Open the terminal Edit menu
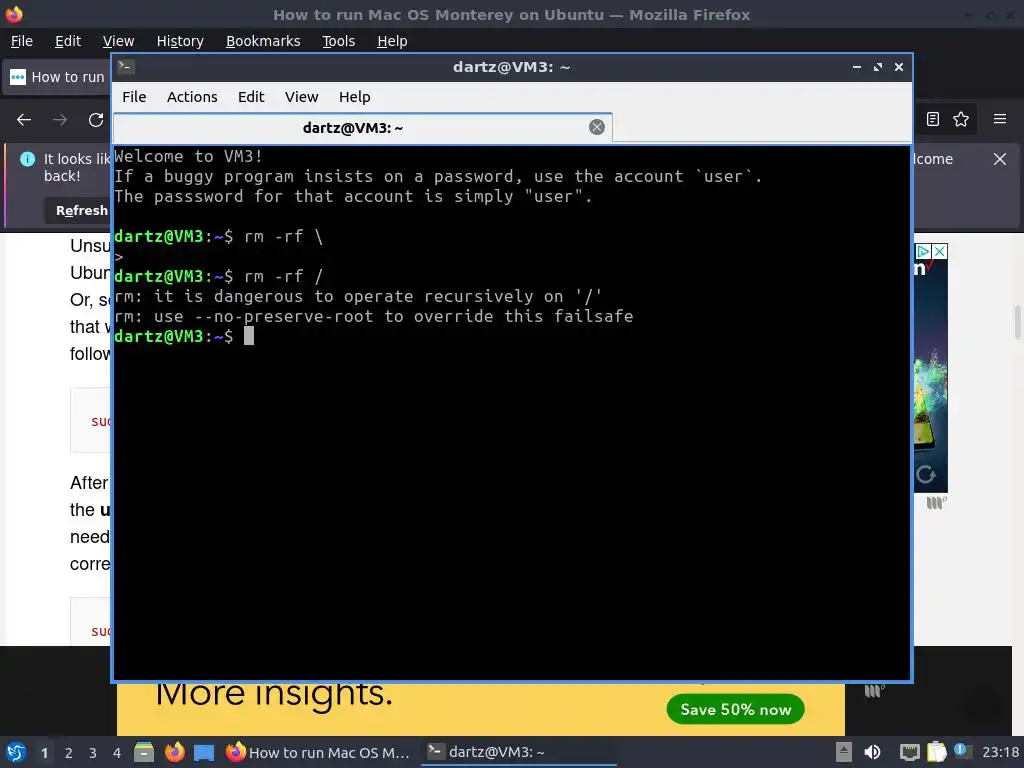The width and height of the screenshot is (1024, 768). (251, 97)
